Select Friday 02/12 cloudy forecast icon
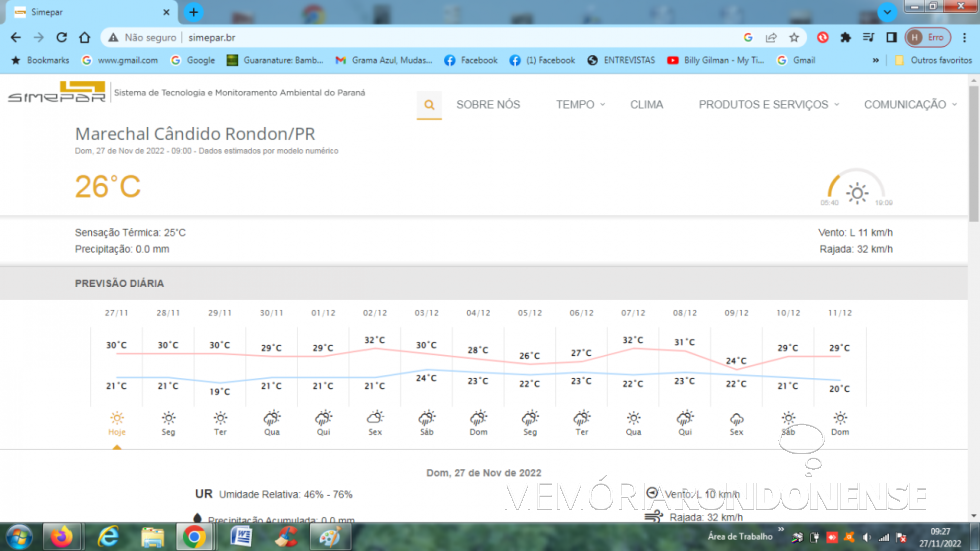 pos(375,417)
